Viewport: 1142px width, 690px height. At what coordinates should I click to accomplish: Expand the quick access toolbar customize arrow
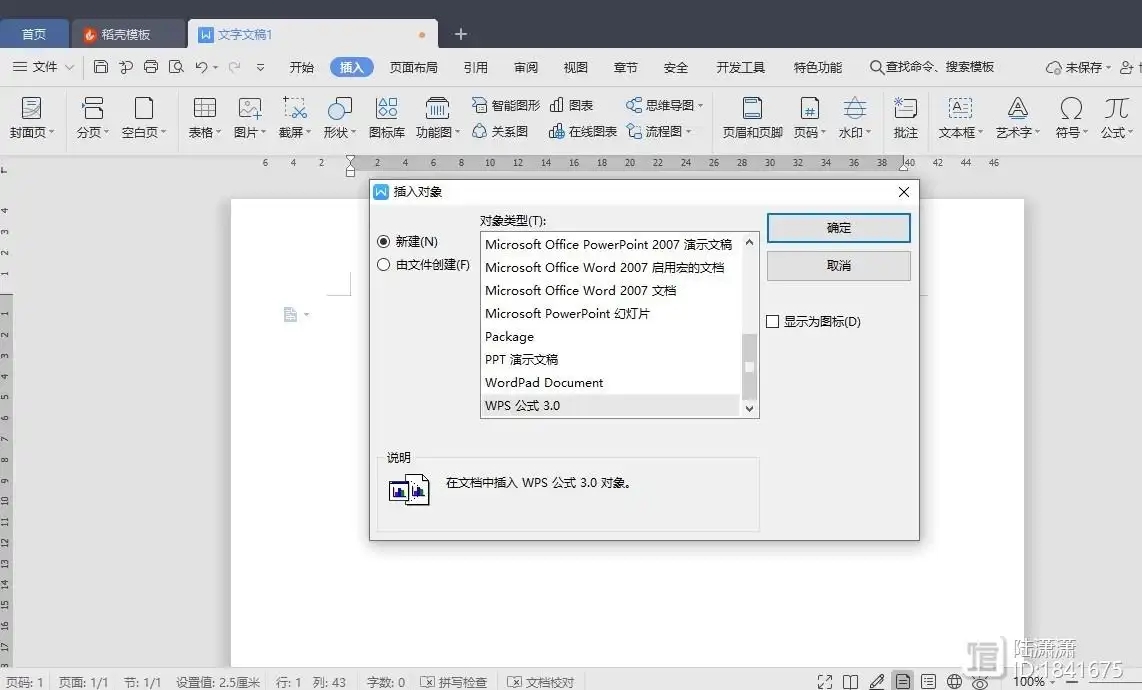pos(260,67)
